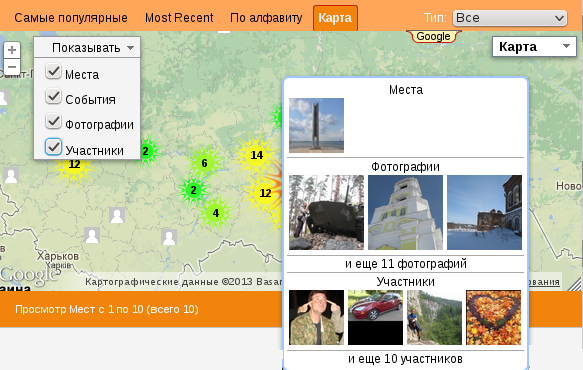Toggle the События checkbox

coord(53,96)
